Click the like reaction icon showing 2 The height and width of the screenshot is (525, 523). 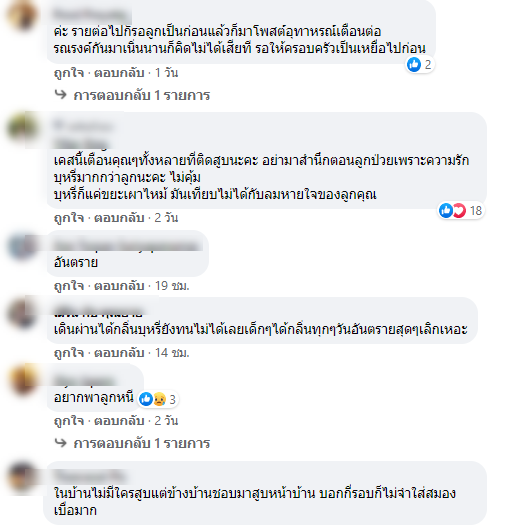coord(414,64)
